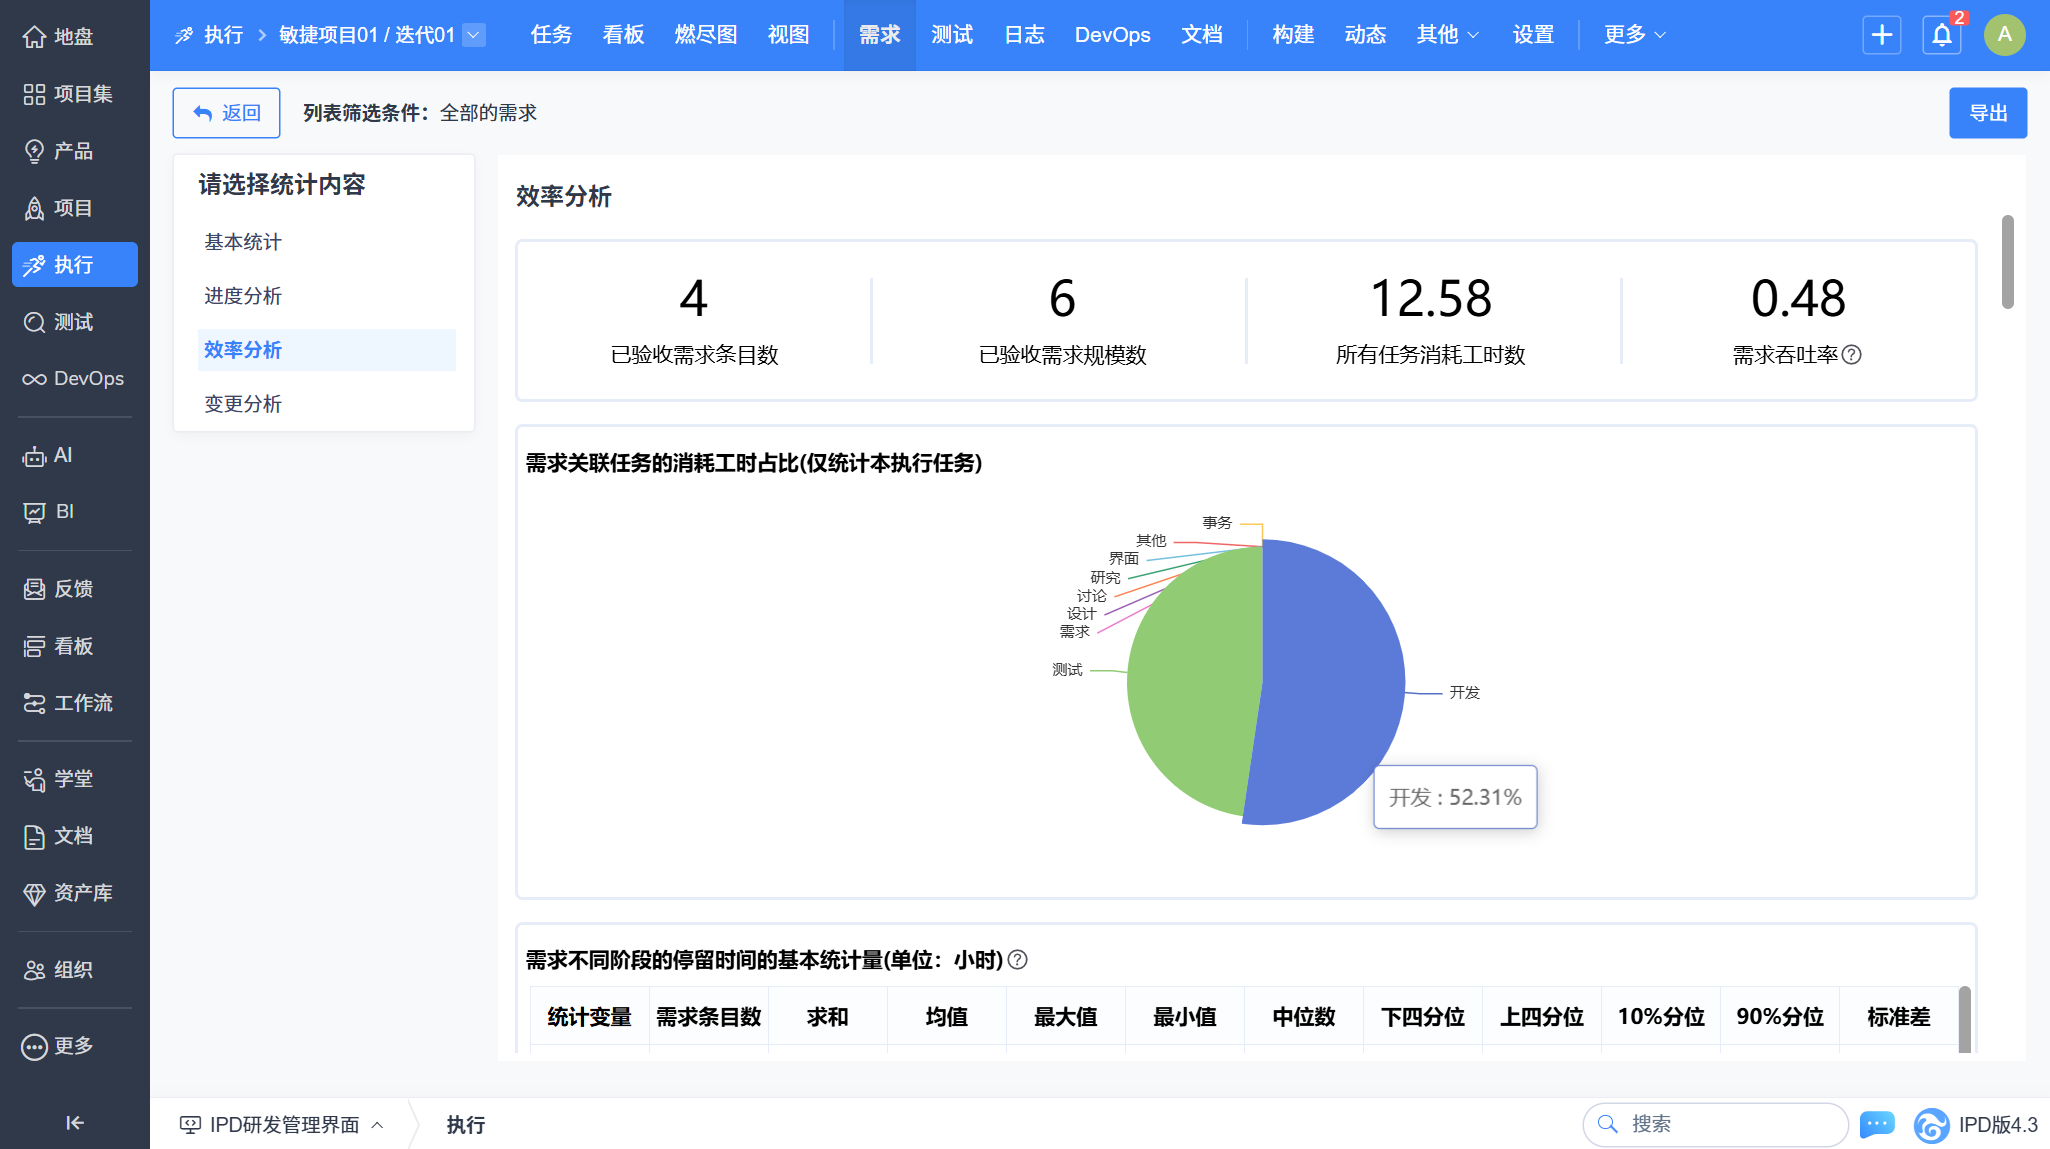Click the 导出 export button
The height and width of the screenshot is (1149, 2050).
tap(1987, 113)
